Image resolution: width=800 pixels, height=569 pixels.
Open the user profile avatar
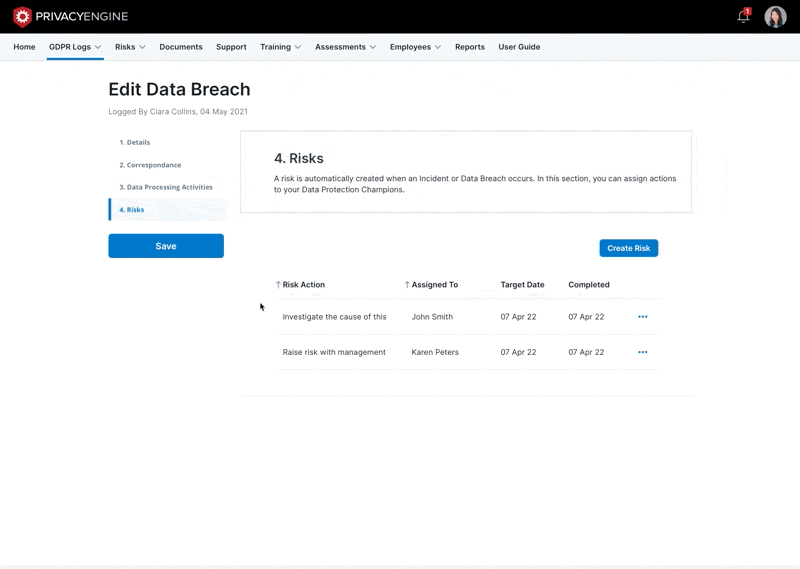click(775, 17)
